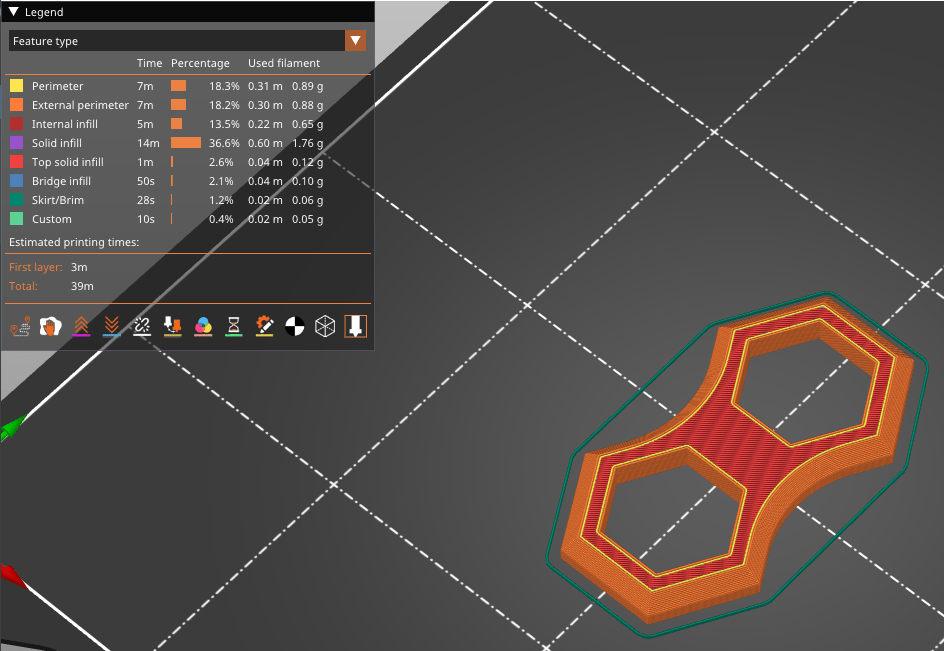The image size is (944, 651).
Task: Disable the Tool marker arrow icon
Action: tap(355, 326)
